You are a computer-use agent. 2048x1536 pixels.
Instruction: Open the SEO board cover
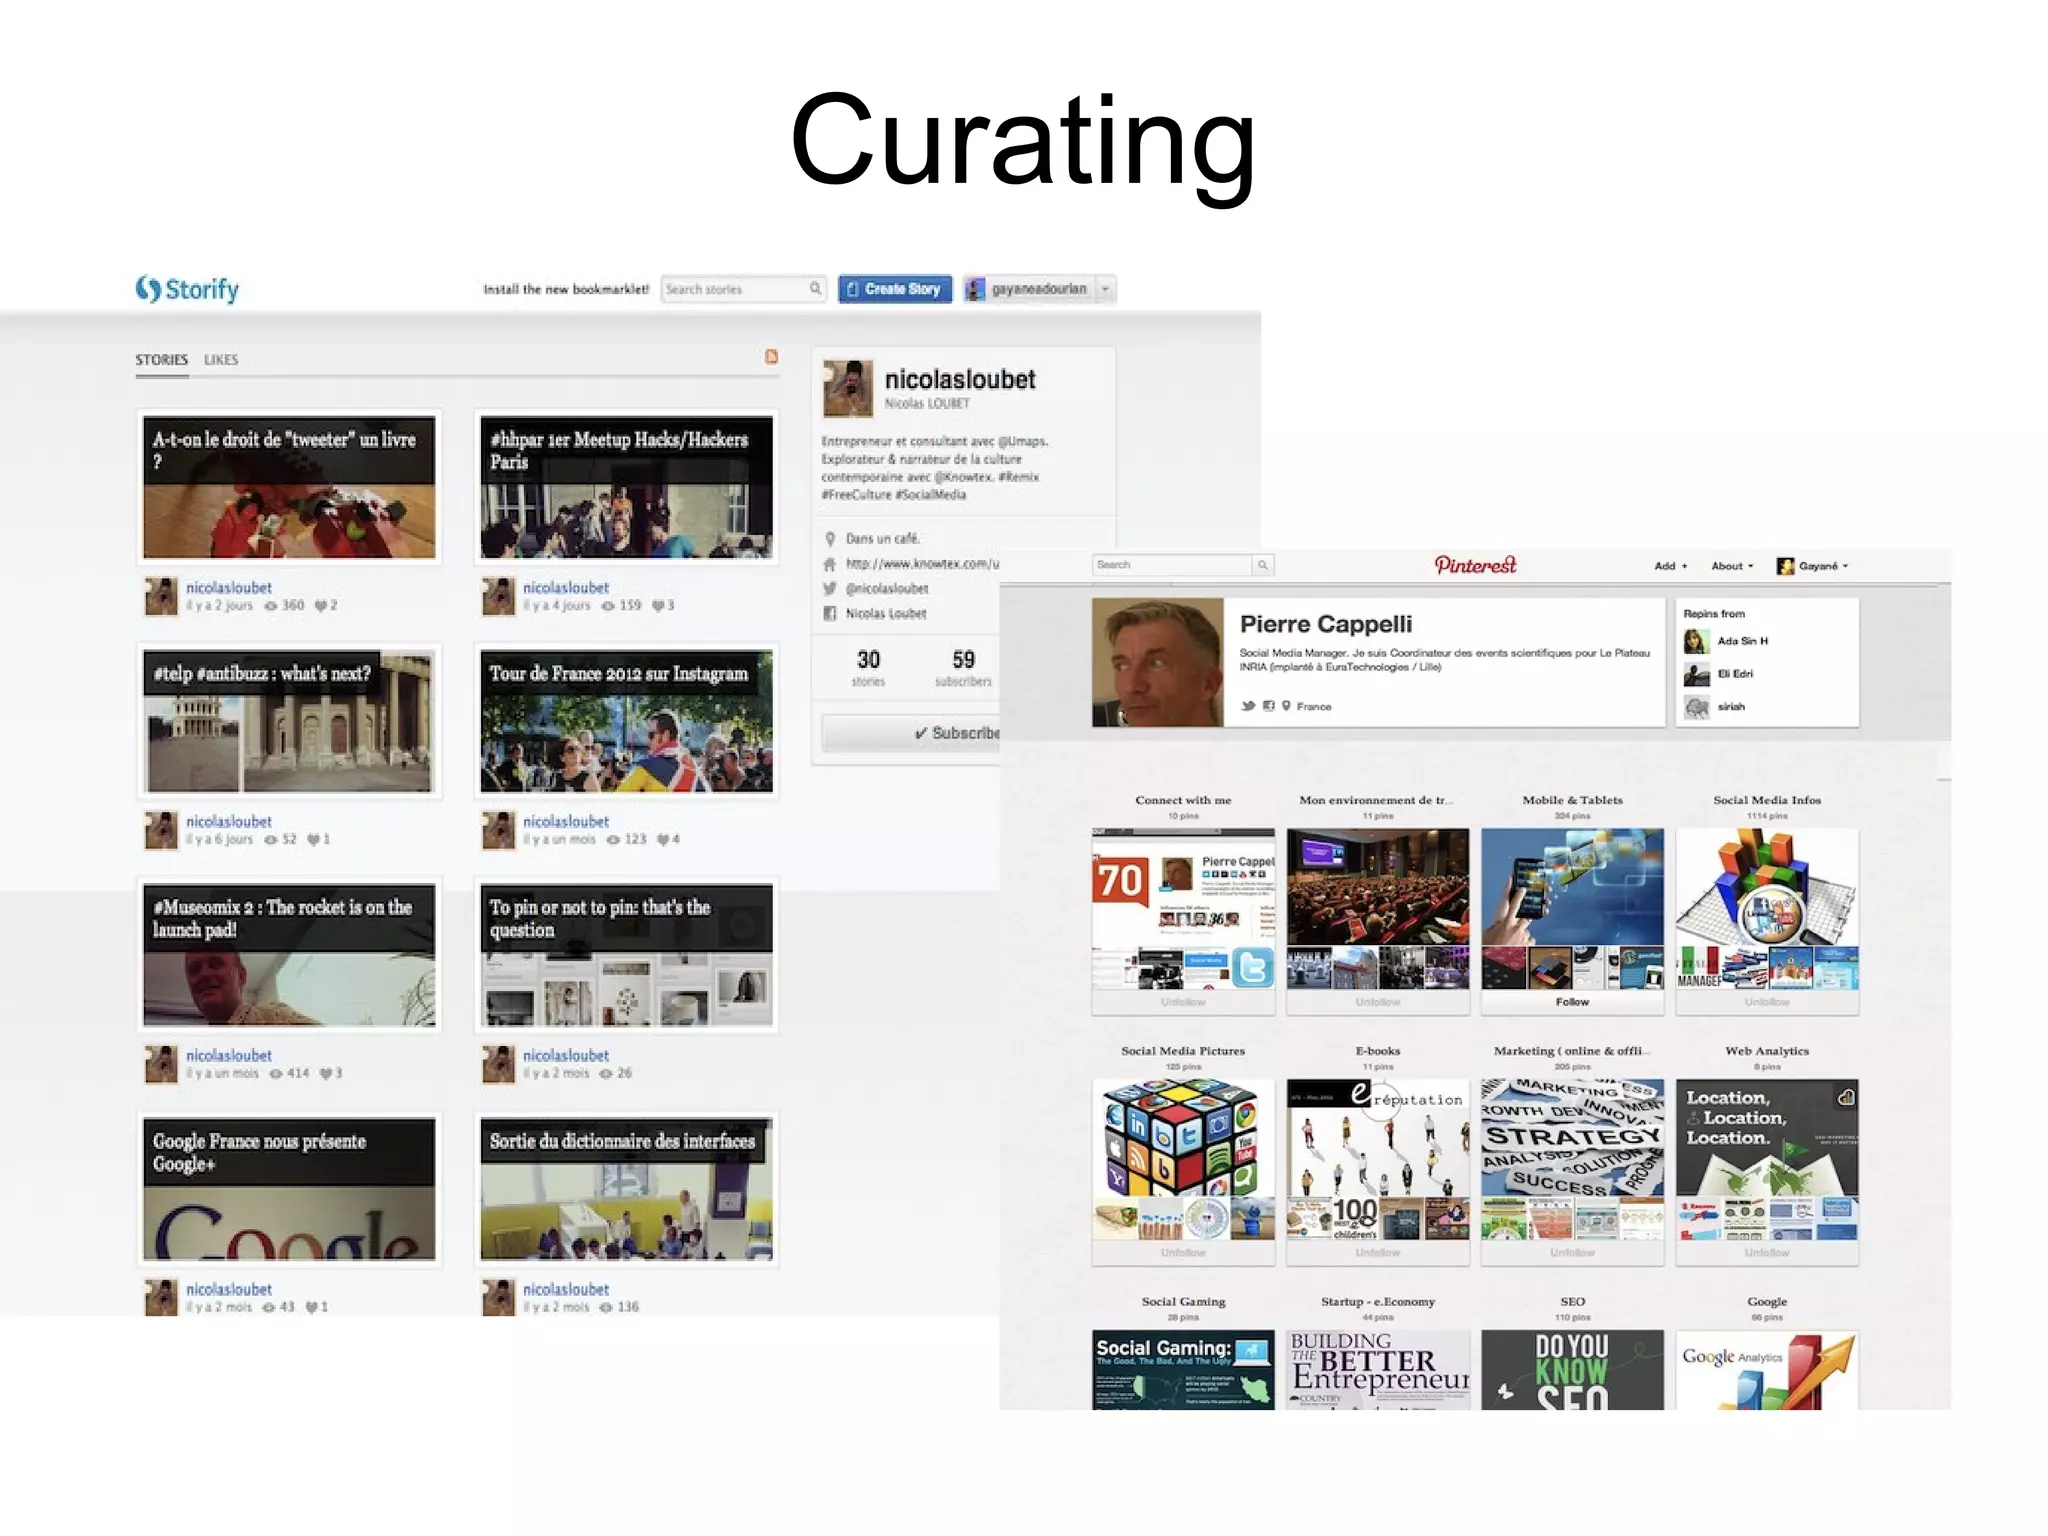pyautogui.click(x=1572, y=1369)
